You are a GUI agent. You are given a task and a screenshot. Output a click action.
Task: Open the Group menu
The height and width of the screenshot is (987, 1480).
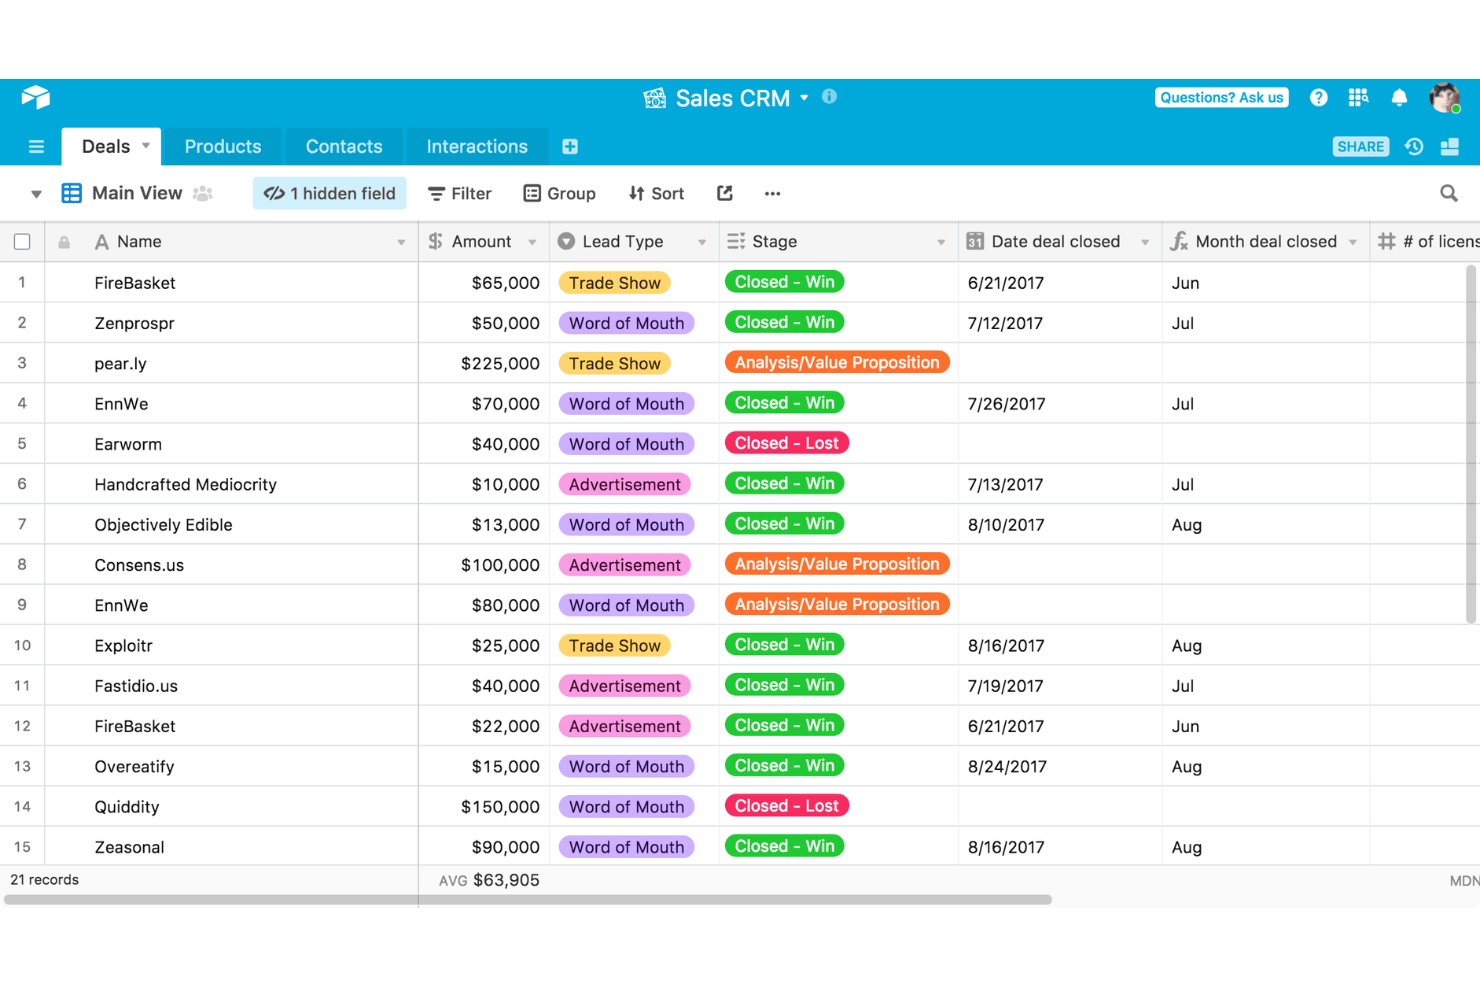(560, 193)
